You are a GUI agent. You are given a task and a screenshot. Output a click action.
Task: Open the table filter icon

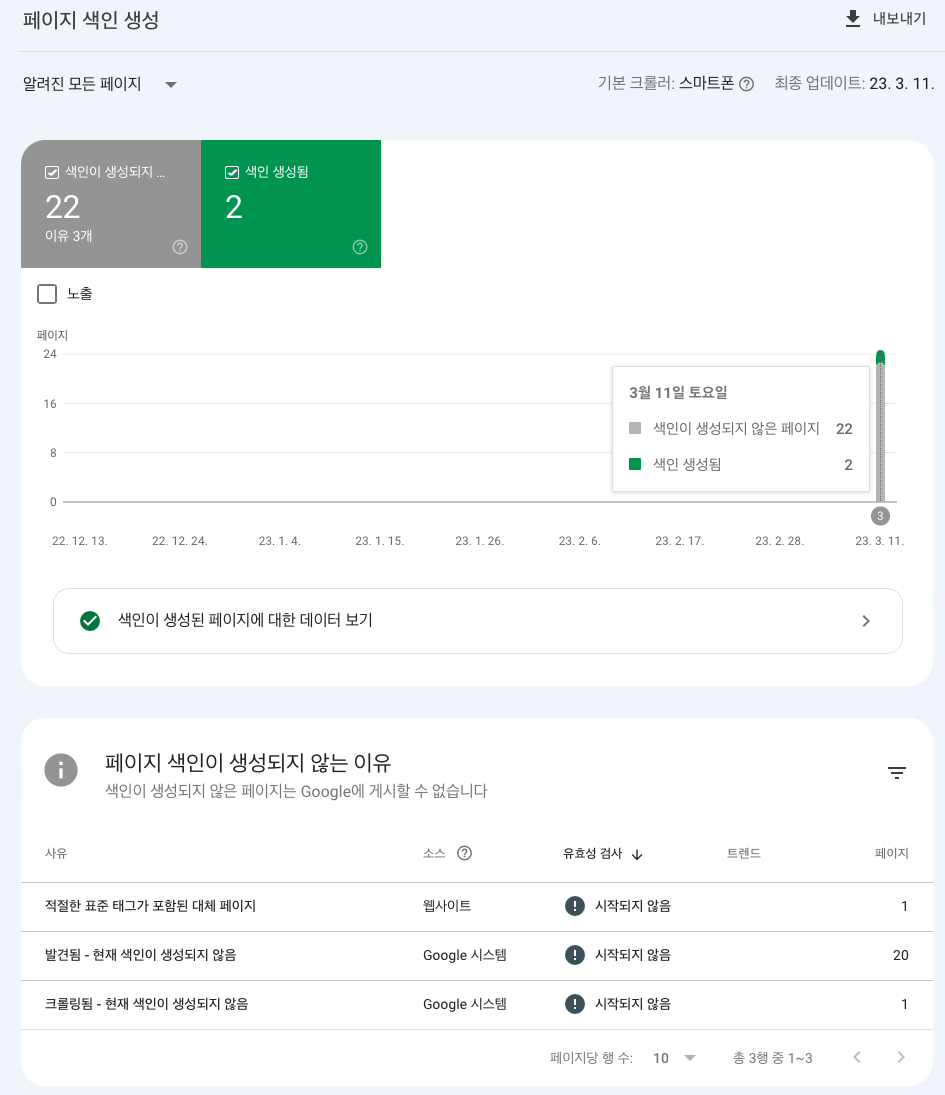[897, 772]
